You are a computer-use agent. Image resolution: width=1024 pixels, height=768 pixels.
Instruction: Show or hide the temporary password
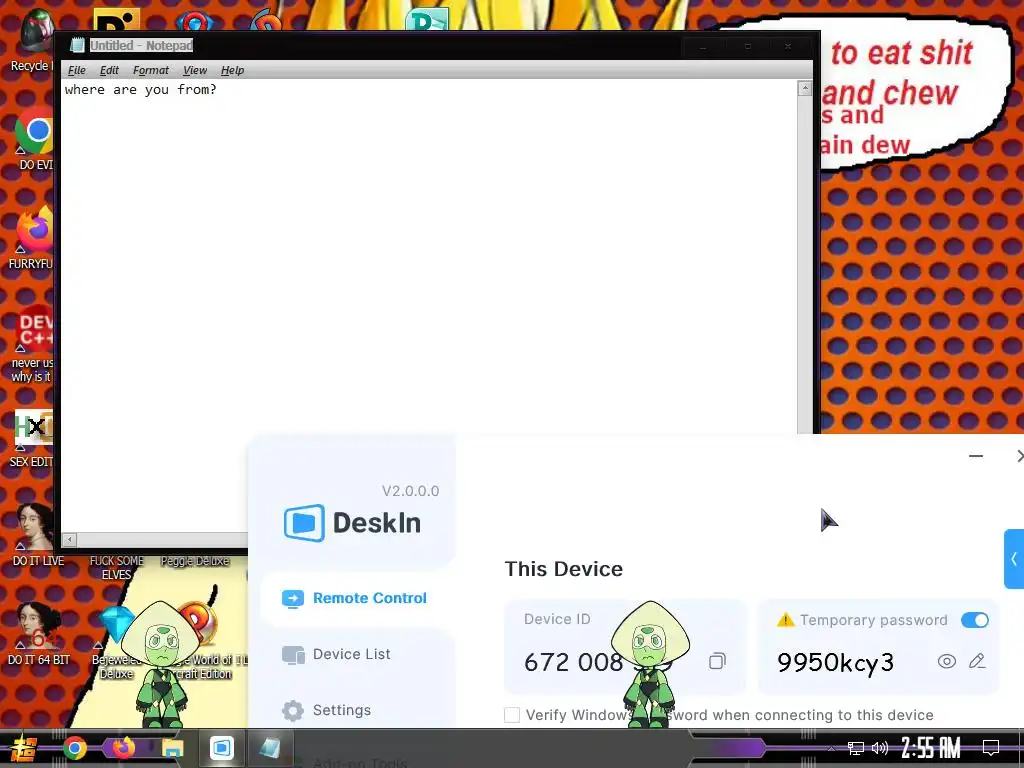946,661
